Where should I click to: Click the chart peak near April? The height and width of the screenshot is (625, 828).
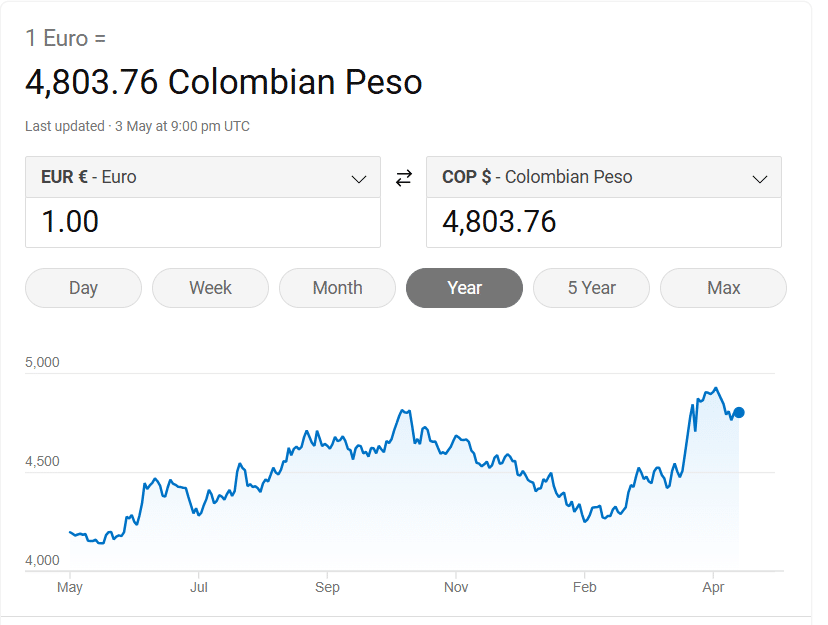point(715,388)
